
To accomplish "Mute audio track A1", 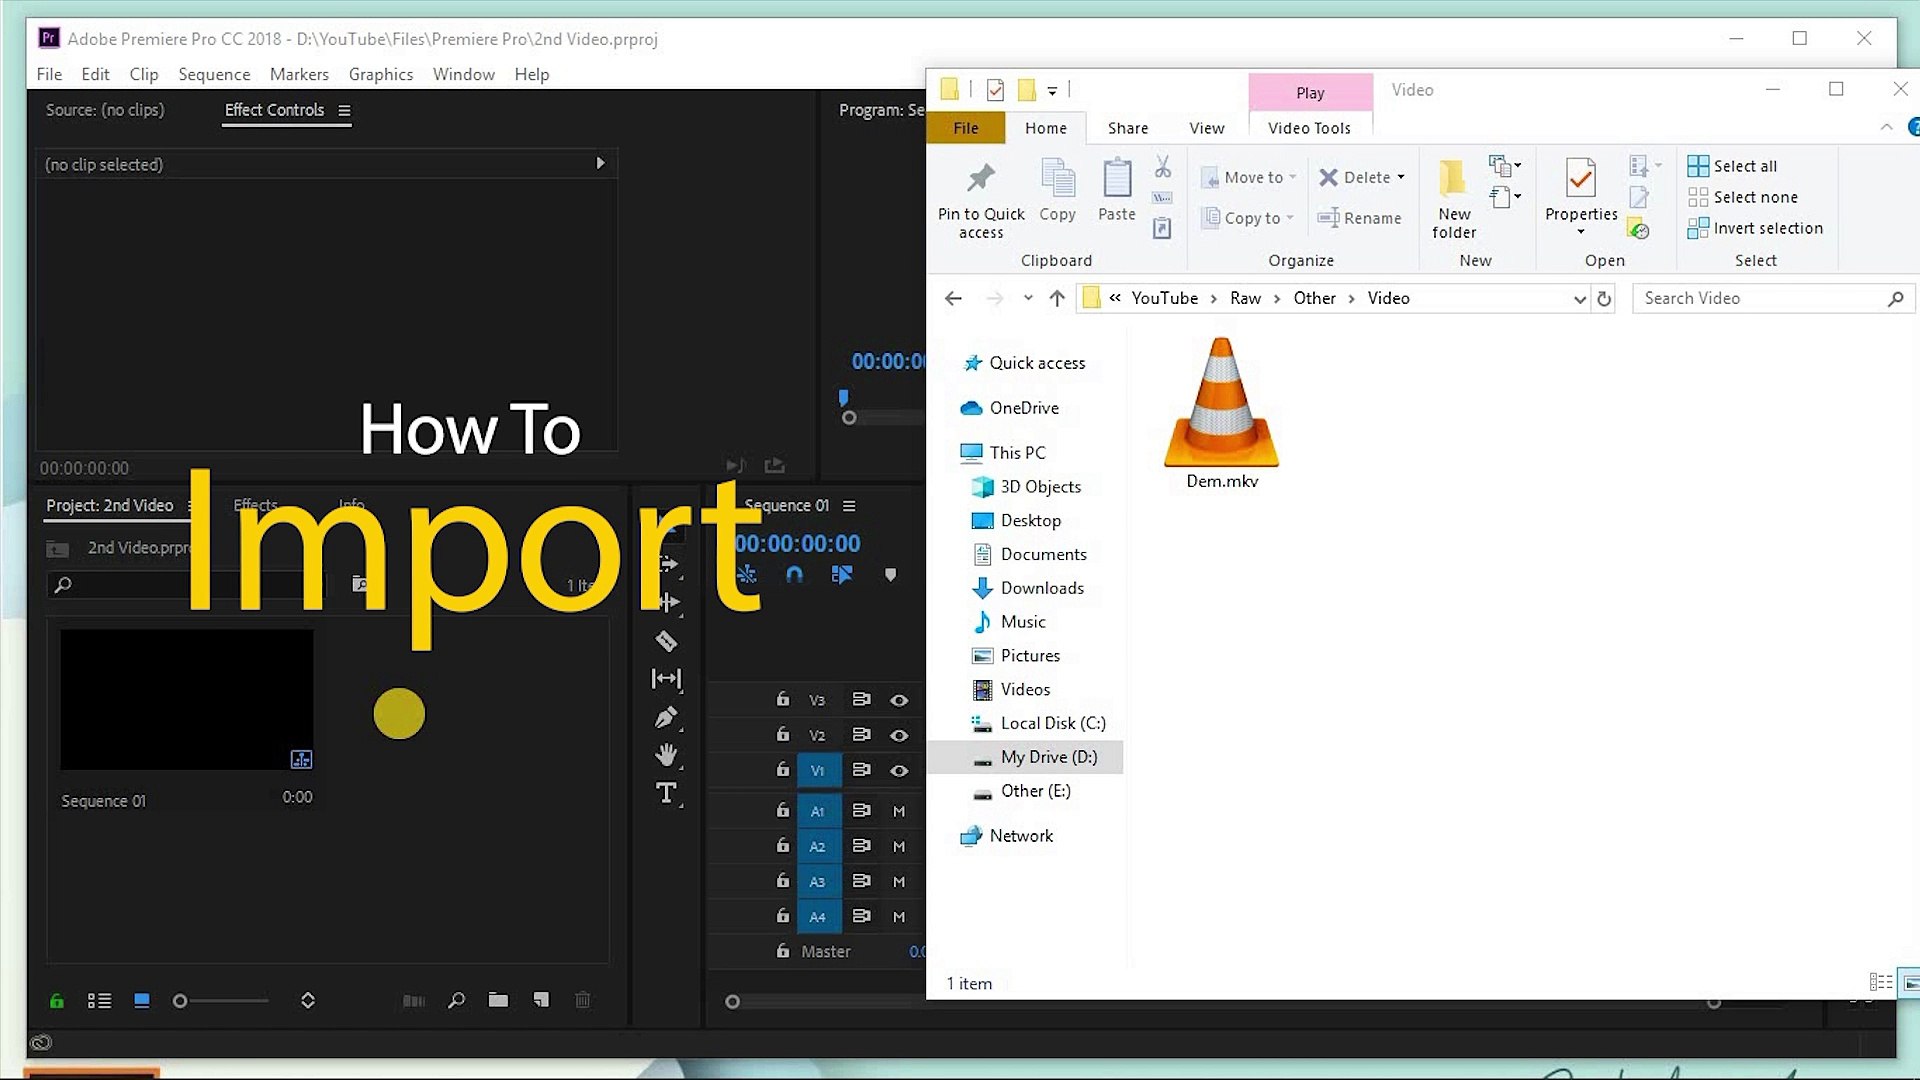I will [899, 811].
